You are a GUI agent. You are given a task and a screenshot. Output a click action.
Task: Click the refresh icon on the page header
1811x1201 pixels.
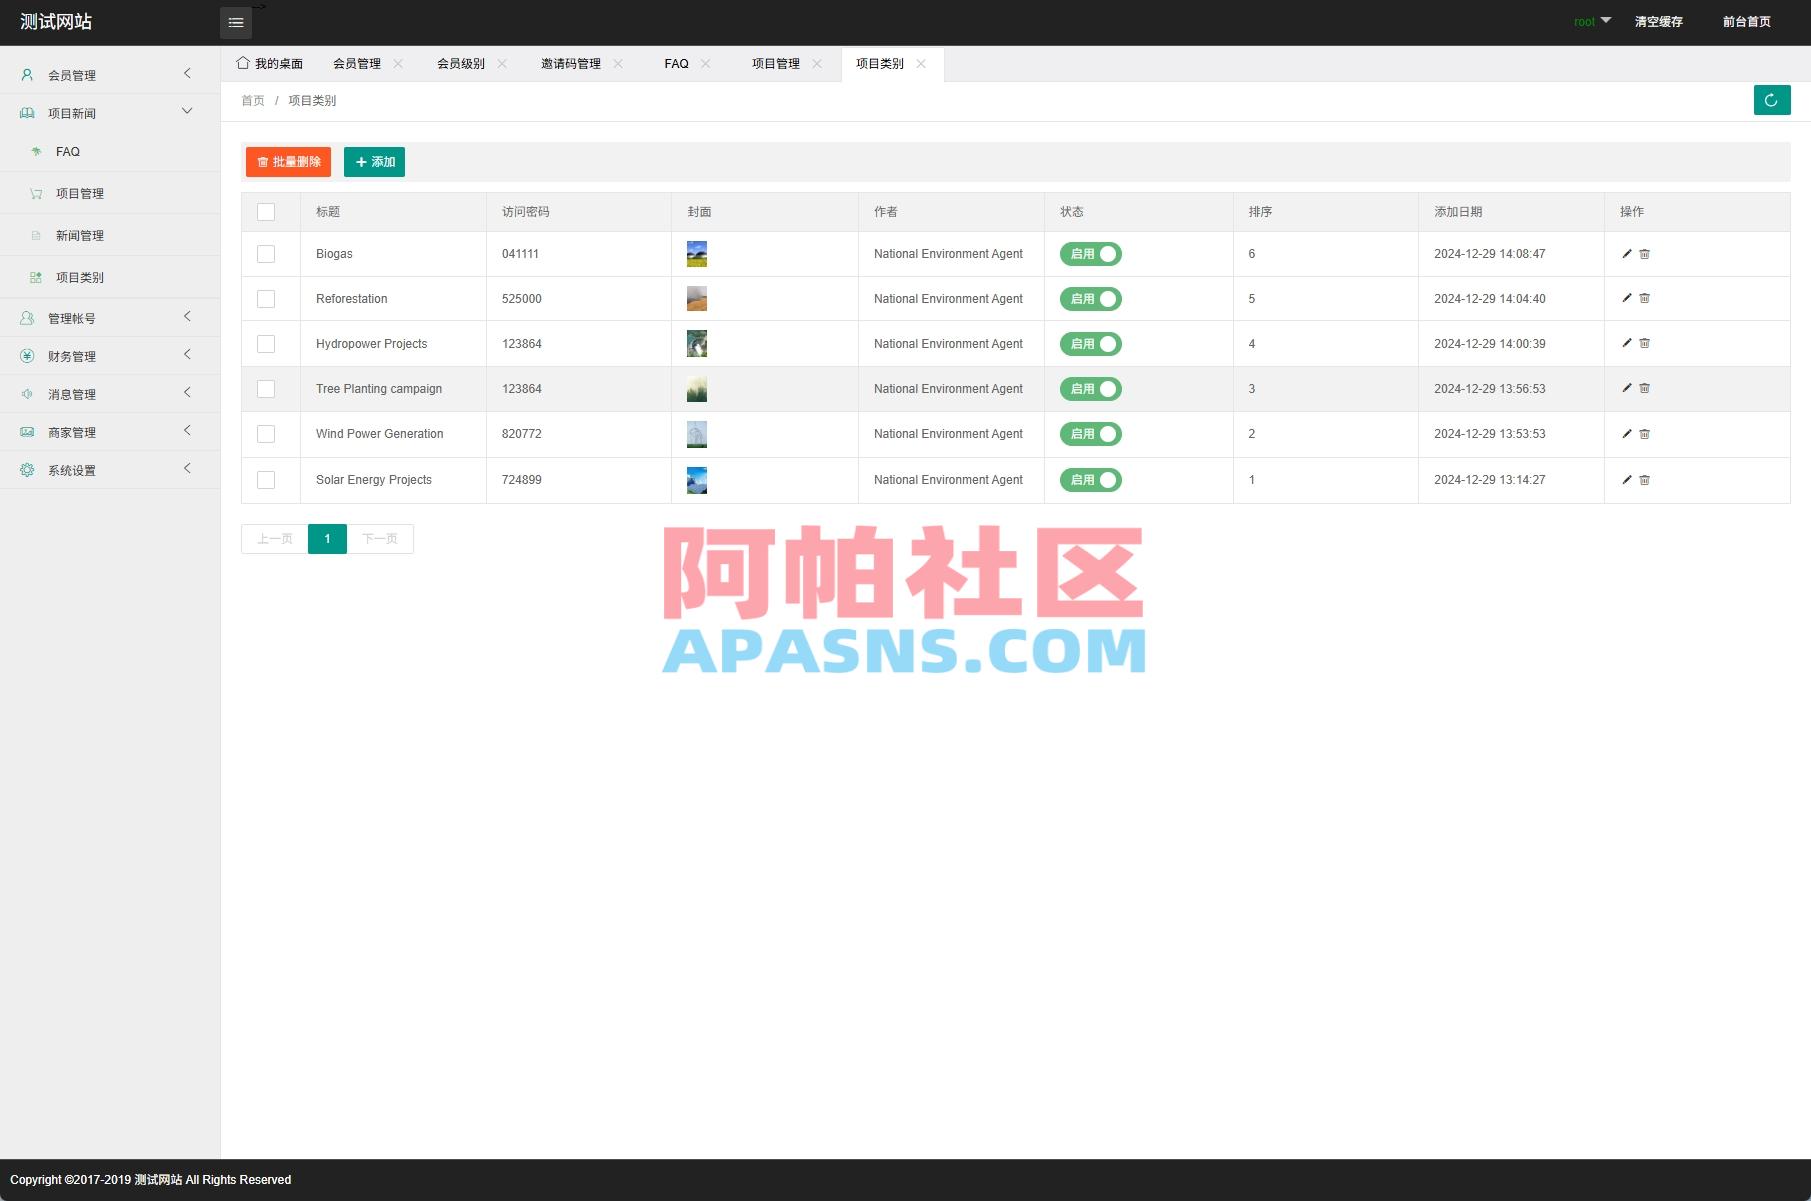[1771, 100]
